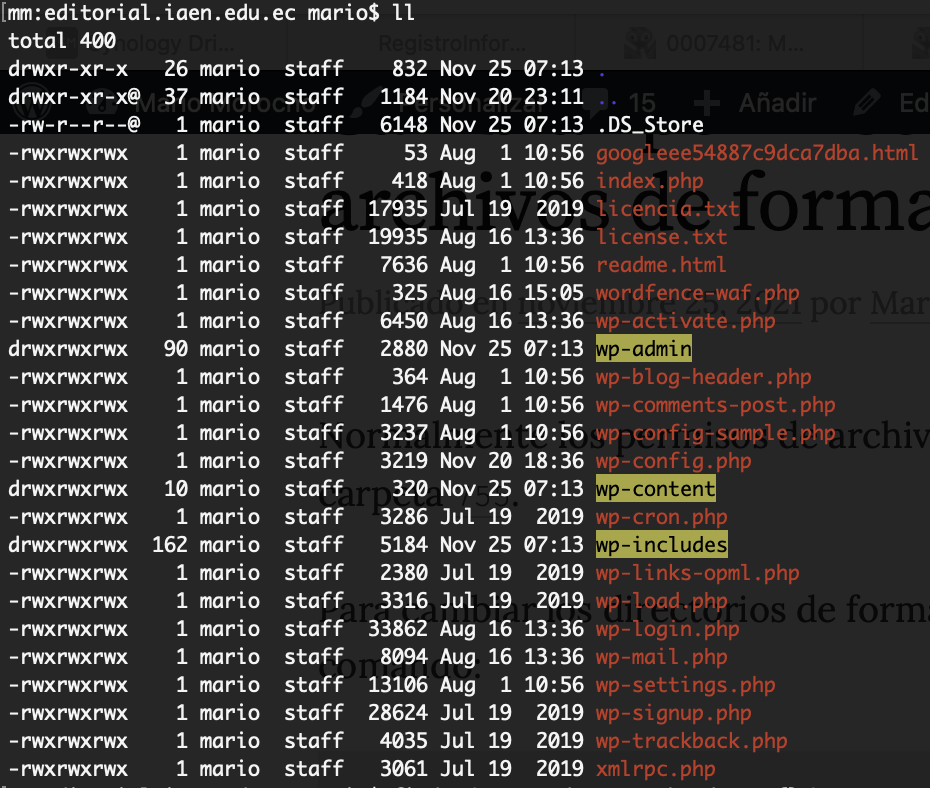Click the wp-login.php entry
This screenshot has width=930, height=788.
[x=667, y=629]
